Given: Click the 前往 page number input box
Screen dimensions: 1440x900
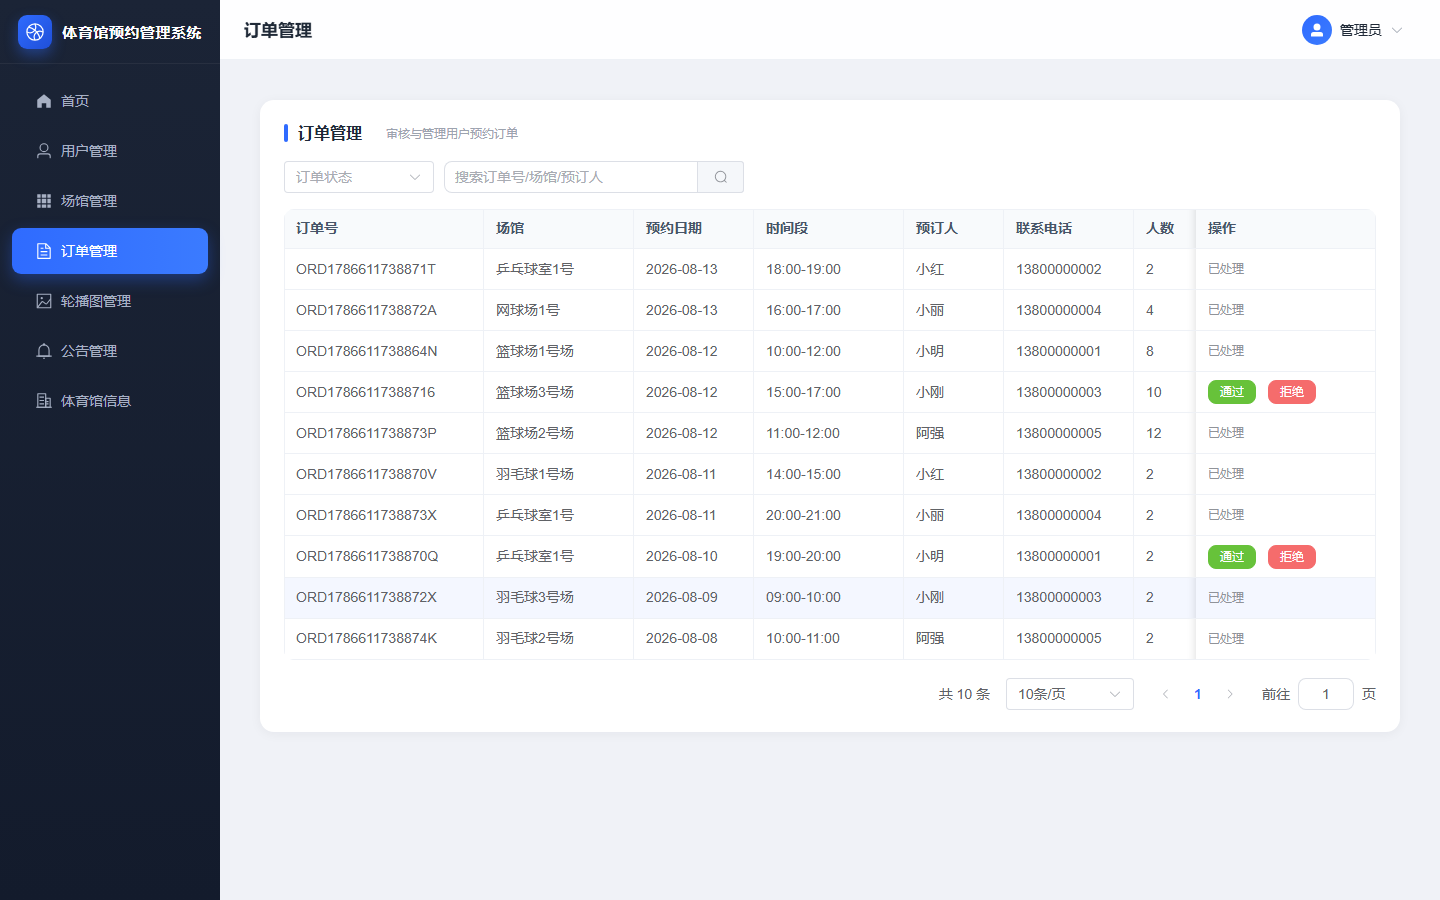Looking at the screenshot, I should pyautogui.click(x=1326, y=694).
